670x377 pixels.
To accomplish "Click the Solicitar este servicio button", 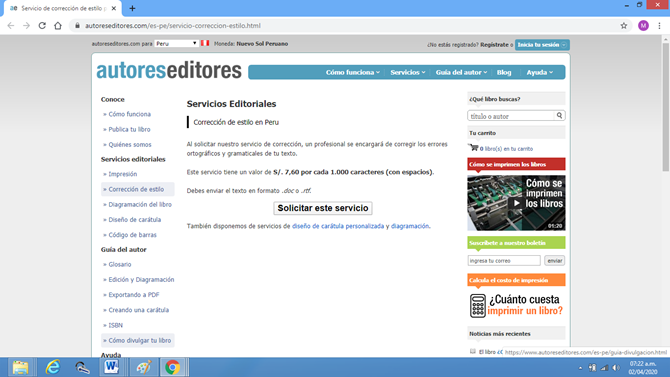I will 323,208.
